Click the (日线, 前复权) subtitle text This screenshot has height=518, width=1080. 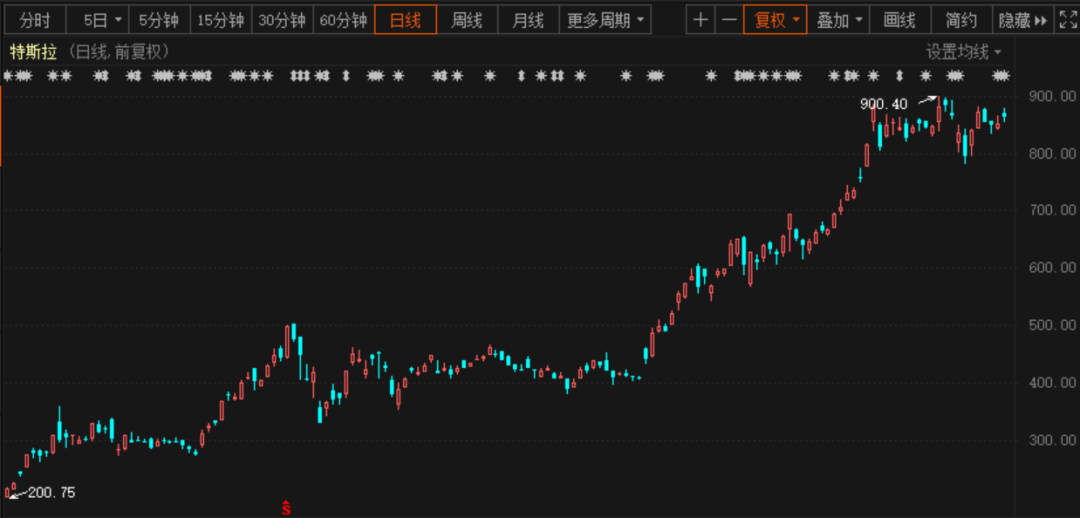(118, 52)
